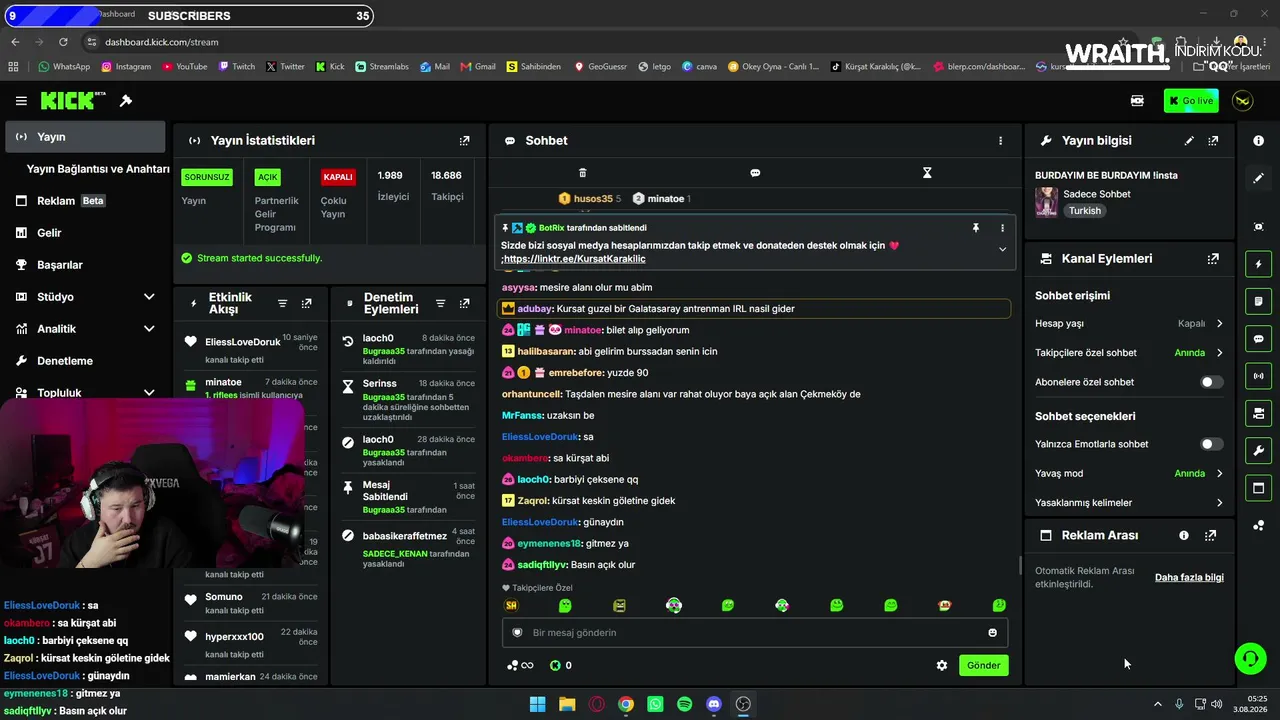This screenshot has height=720, width=1280.
Task: Pop out the Reklam Arası panel
Action: [1210, 536]
